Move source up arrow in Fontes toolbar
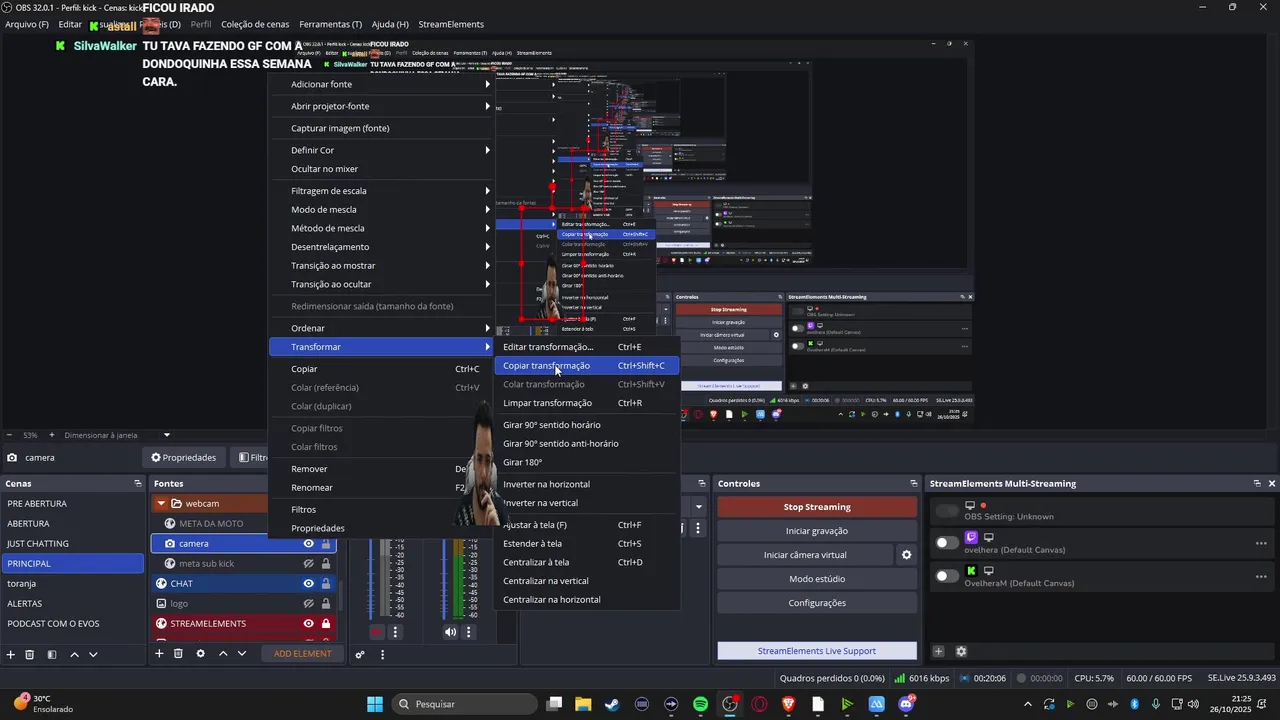 tap(223, 653)
